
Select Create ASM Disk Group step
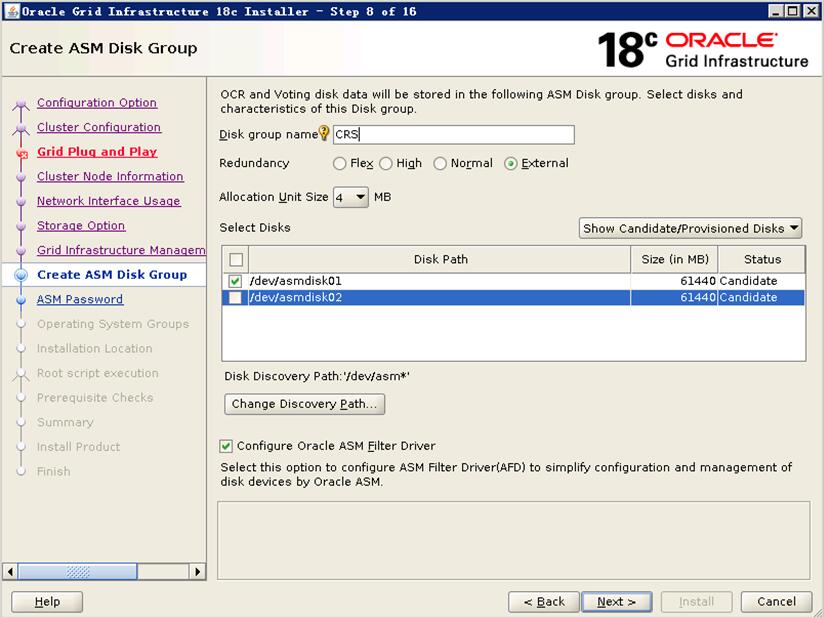pos(112,275)
